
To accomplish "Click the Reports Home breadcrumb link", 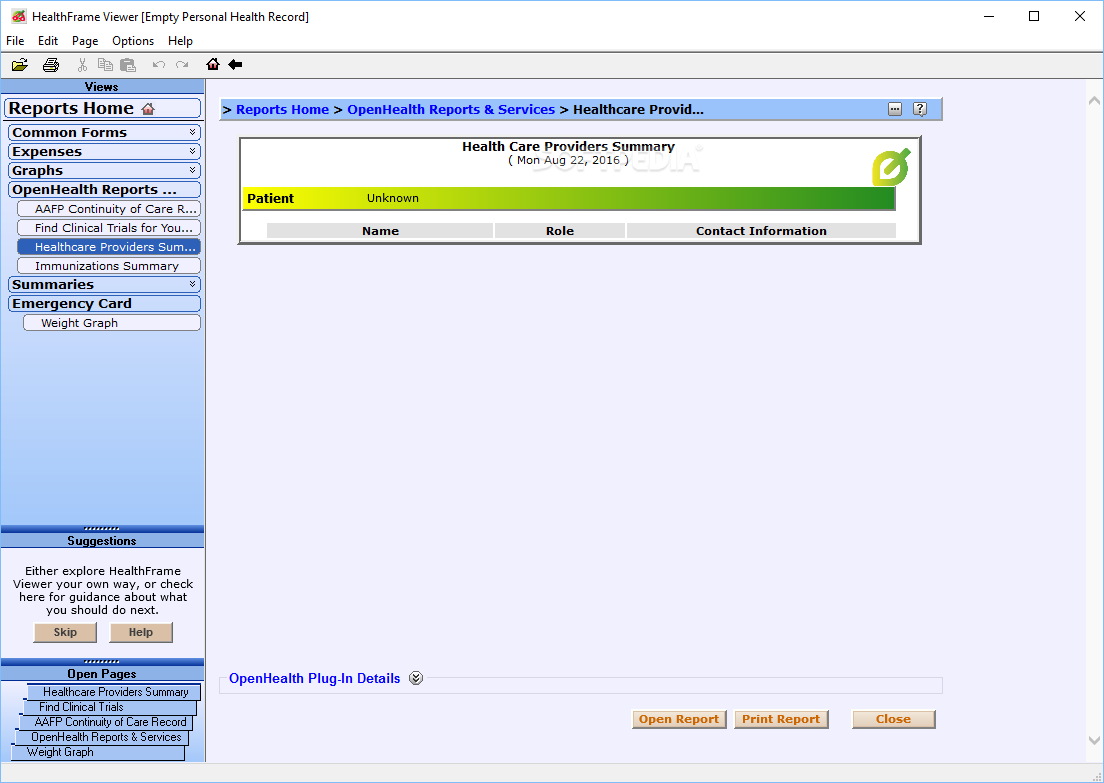I will [x=282, y=109].
